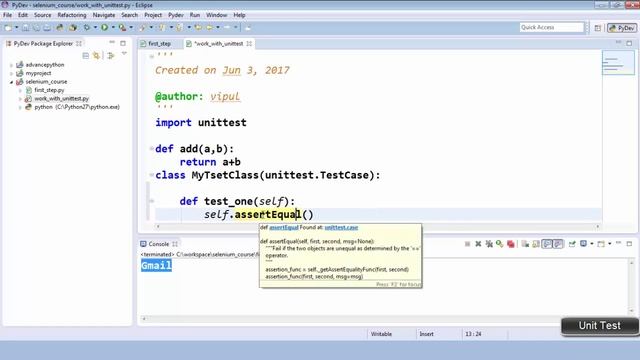Click the red Terminate All icon in Console
This screenshot has height=360, width=640.
pyautogui.click(x=511, y=244)
